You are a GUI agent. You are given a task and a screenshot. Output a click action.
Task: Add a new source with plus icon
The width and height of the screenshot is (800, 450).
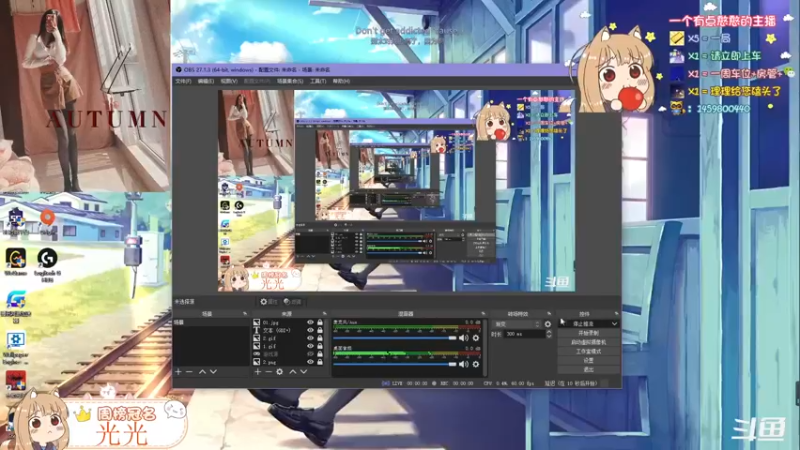pyautogui.click(x=258, y=372)
